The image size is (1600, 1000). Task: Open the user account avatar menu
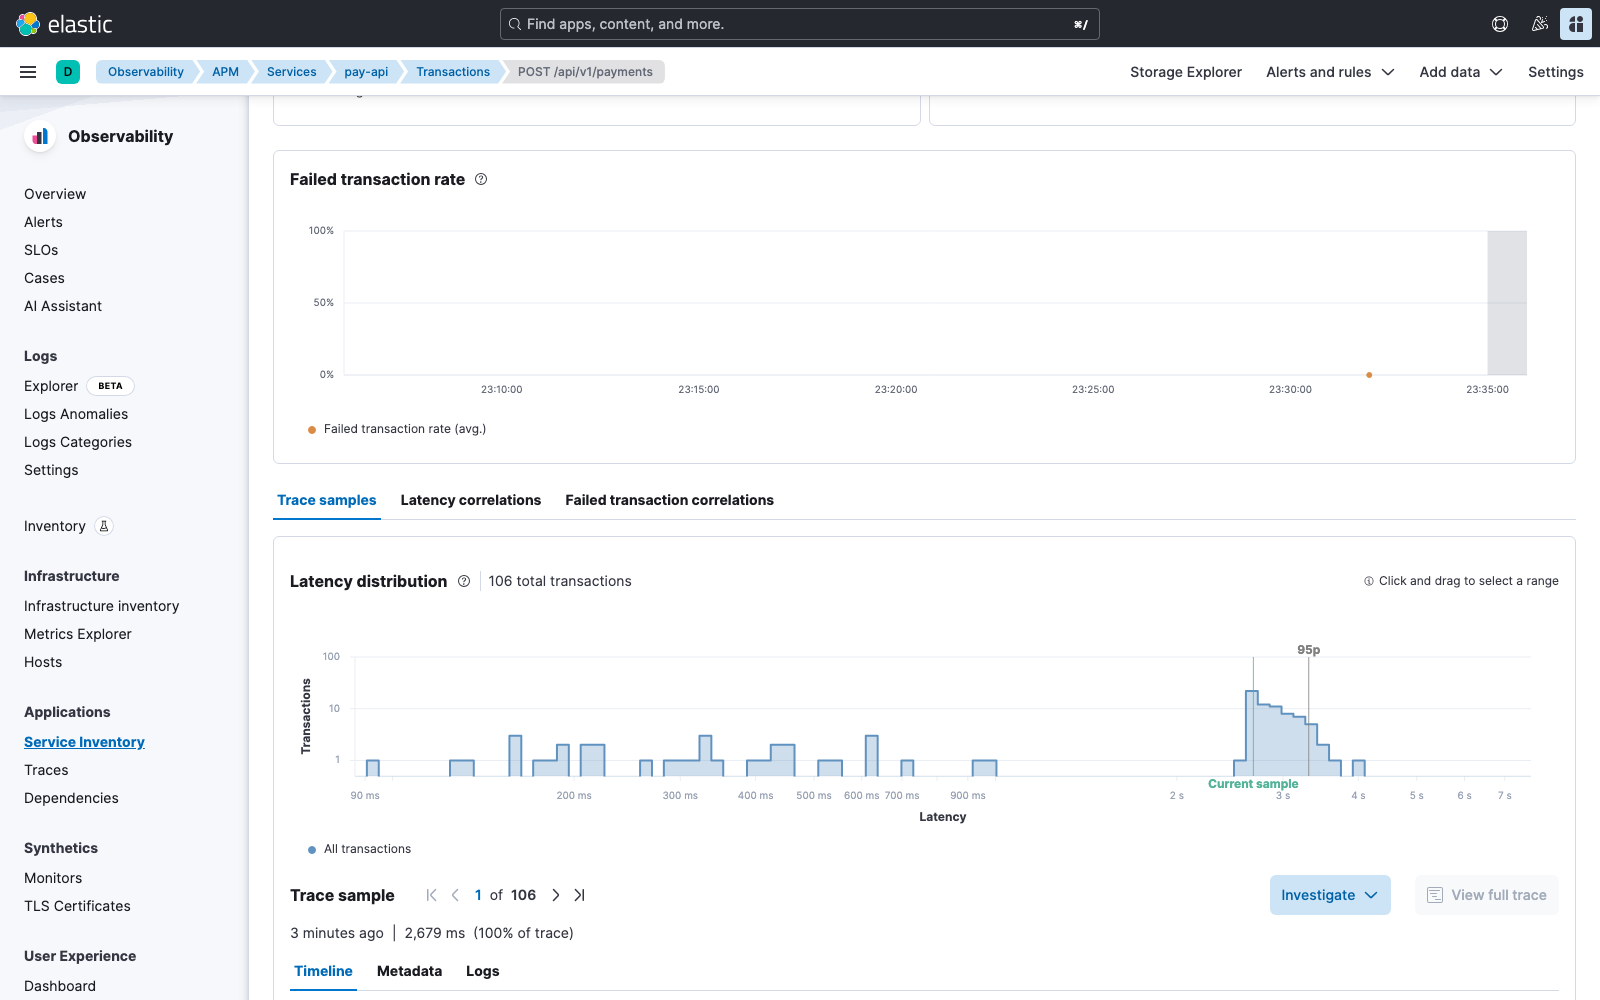pos(1576,24)
